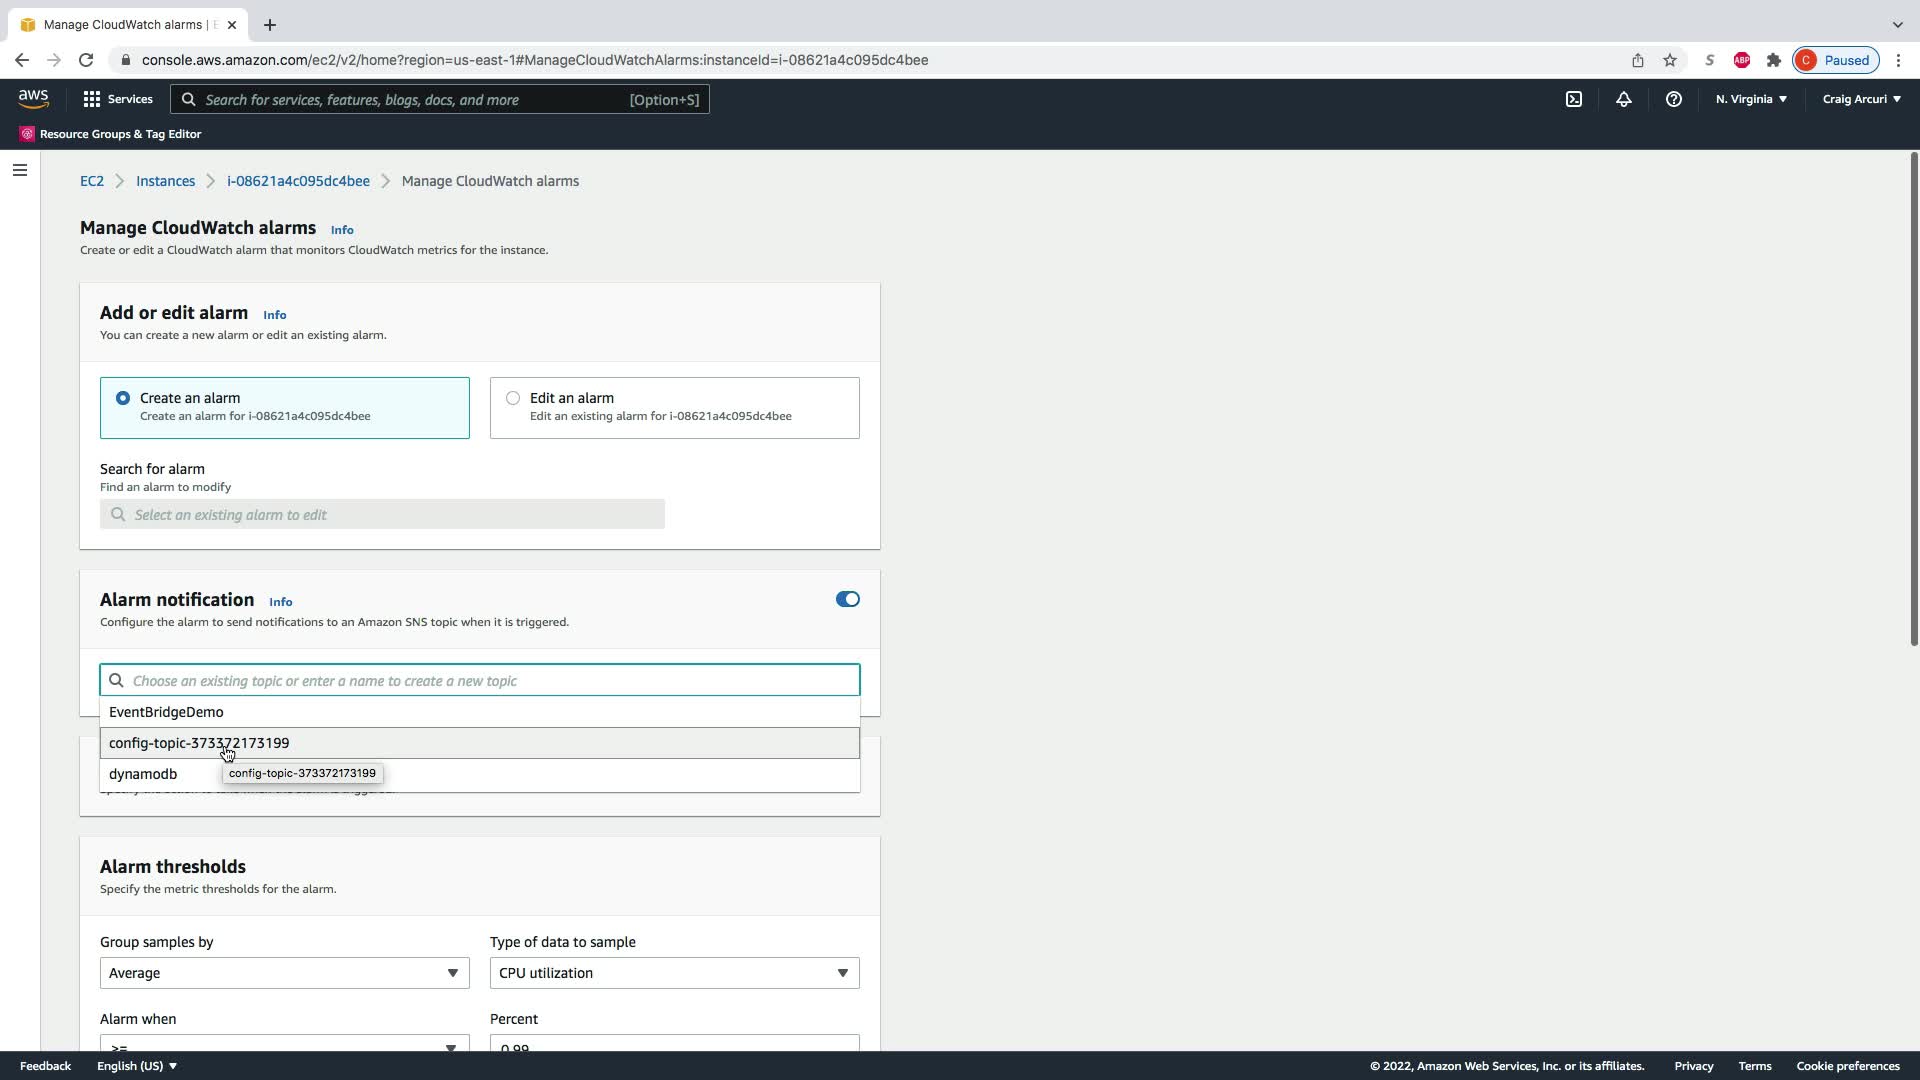Open the Group samples by dropdown
Image resolution: width=1920 pixels, height=1080 pixels.
[x=284, y=973]
